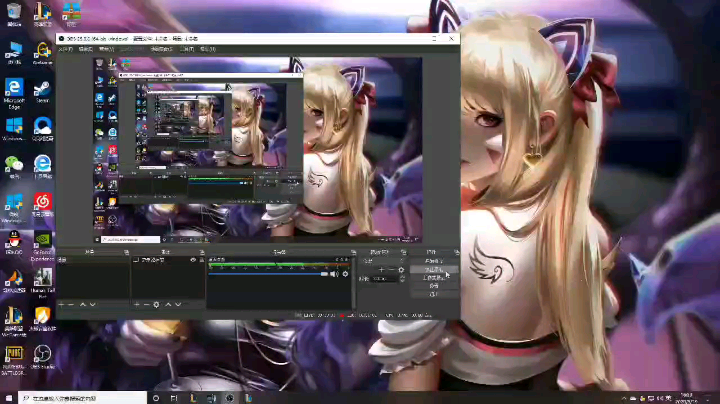Click Exit button in Controls panel
Viewport: 720px width, 404px height.
pyautogui.click(x=434, y=294)
